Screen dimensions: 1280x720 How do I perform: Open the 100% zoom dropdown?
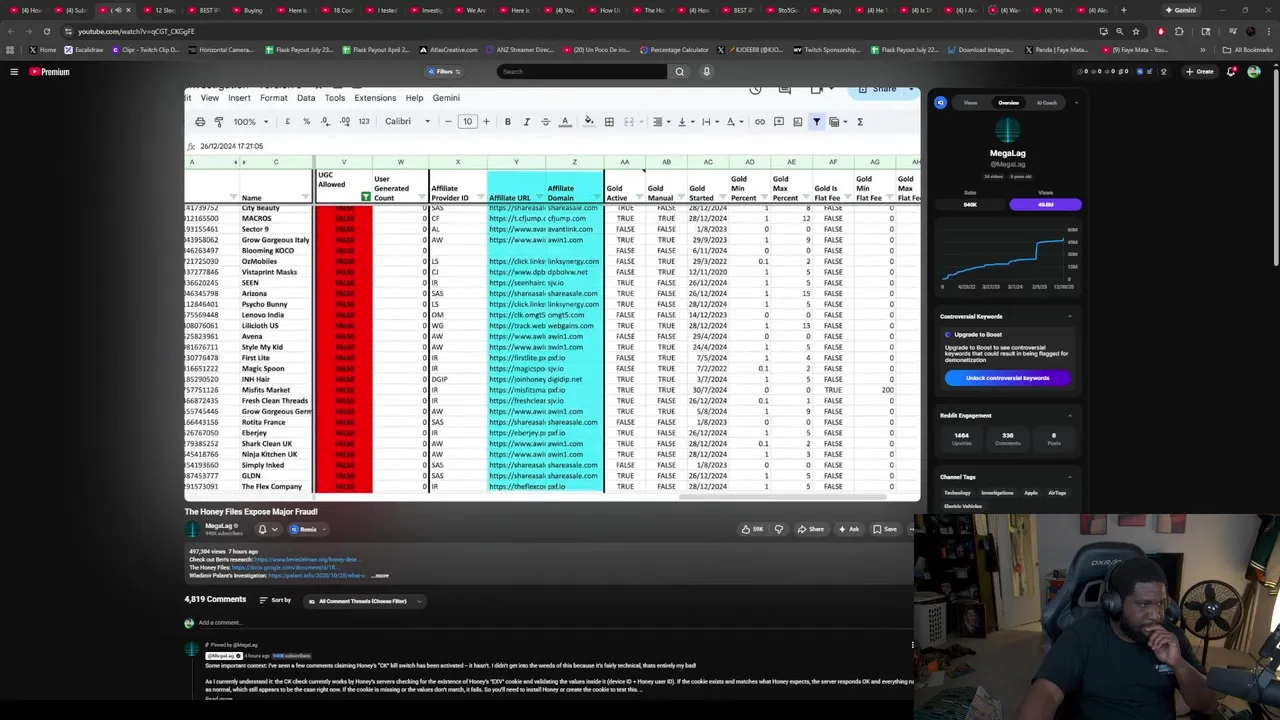251,122
